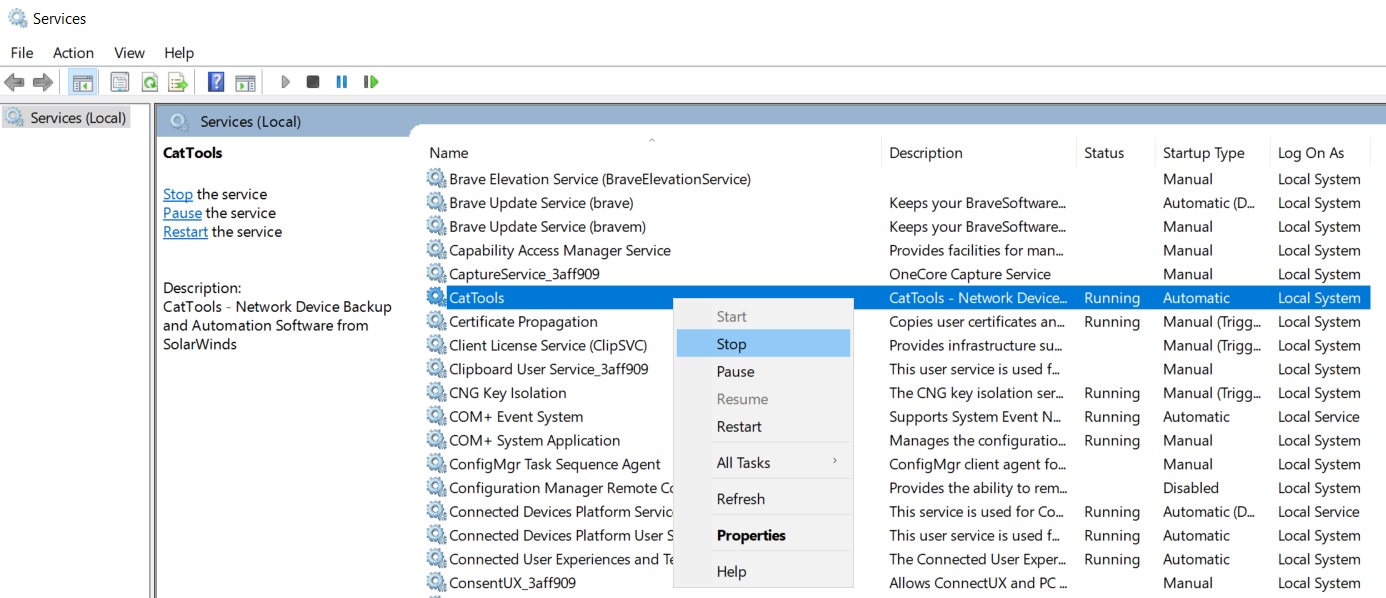Click the back navigation arrow
1386x598 pixels.
[x=15, y=82]
